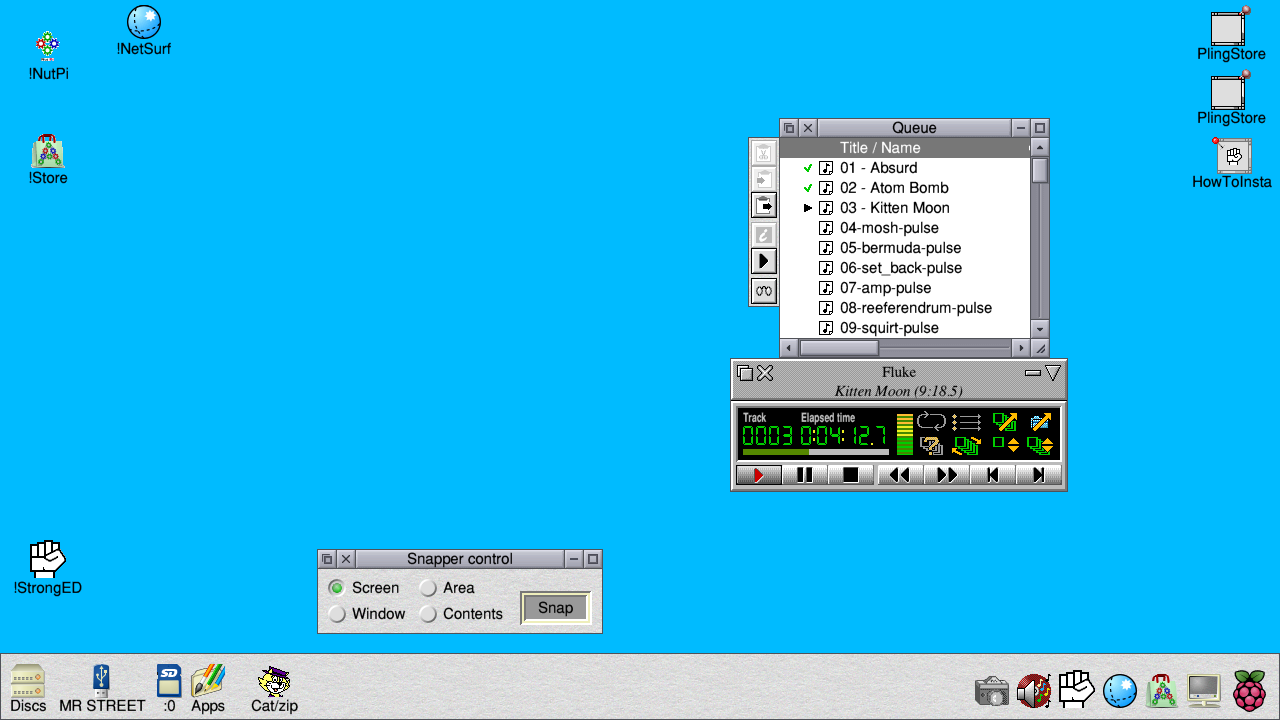Open the playlist list icon on the Fluke display
This screenshot has height=720, width=1280.
pyautogui.click(x=966, y=421)
